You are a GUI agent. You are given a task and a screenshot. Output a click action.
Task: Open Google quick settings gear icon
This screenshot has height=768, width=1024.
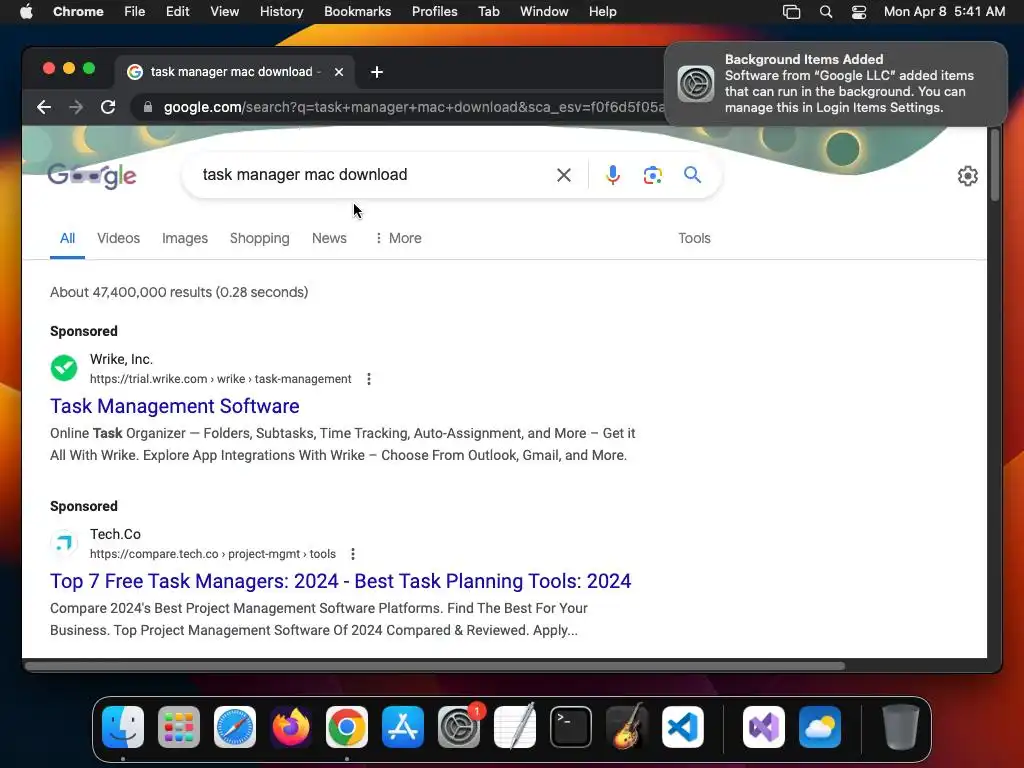967,176
